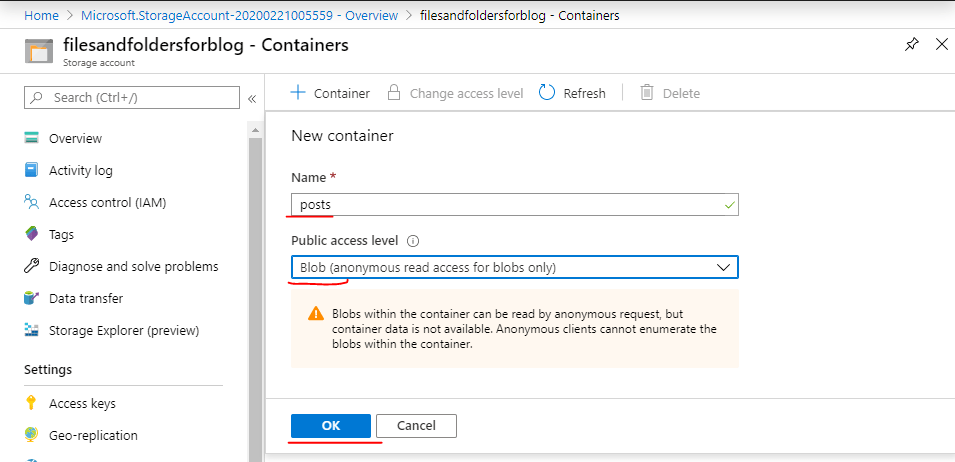Open Activity log from sidebar
The image size is (955, 462).
pyautogui.click(x=80, y=170)
